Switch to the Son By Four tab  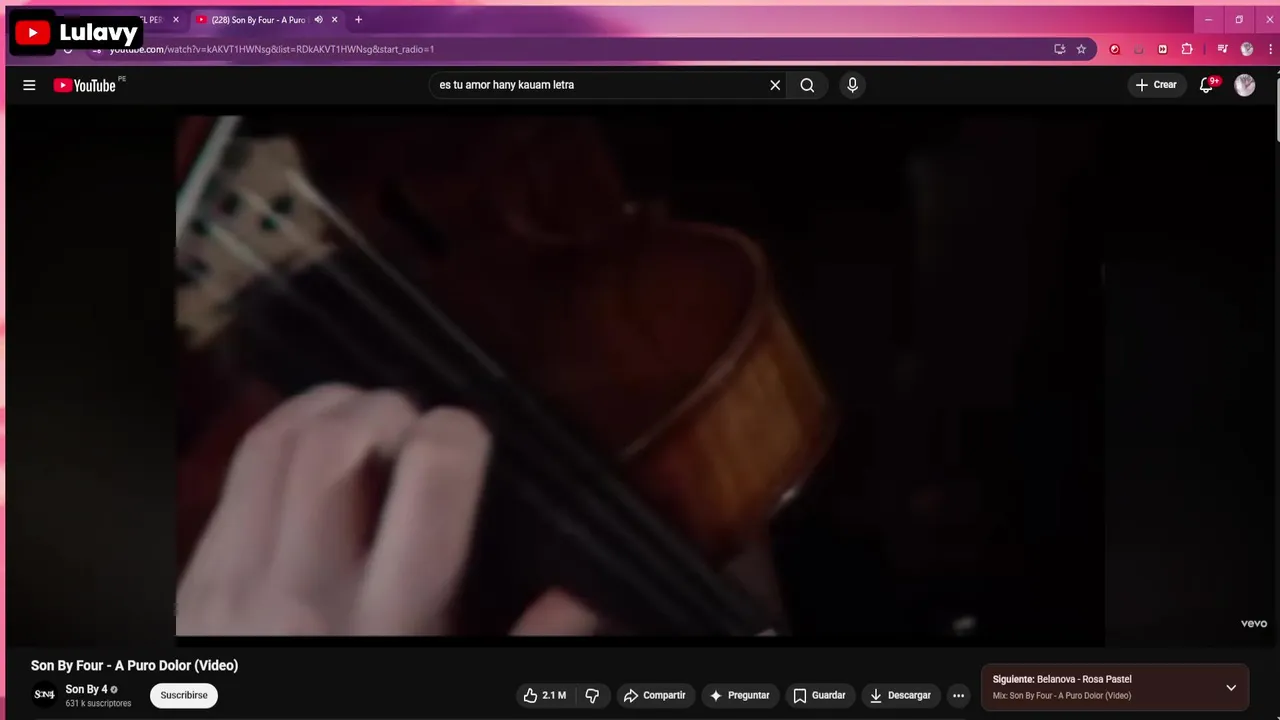click(x=258, y=19)
